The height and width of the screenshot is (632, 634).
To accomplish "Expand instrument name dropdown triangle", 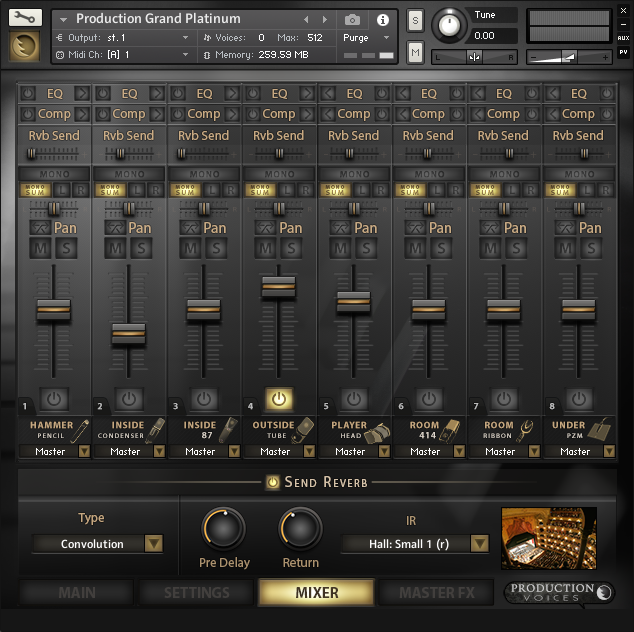I will coord(63,19).
